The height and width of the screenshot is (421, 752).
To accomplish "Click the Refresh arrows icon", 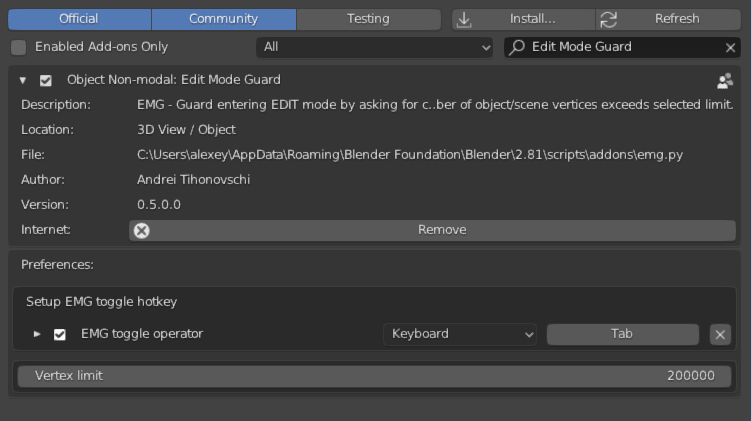I will tap(609, 19).
